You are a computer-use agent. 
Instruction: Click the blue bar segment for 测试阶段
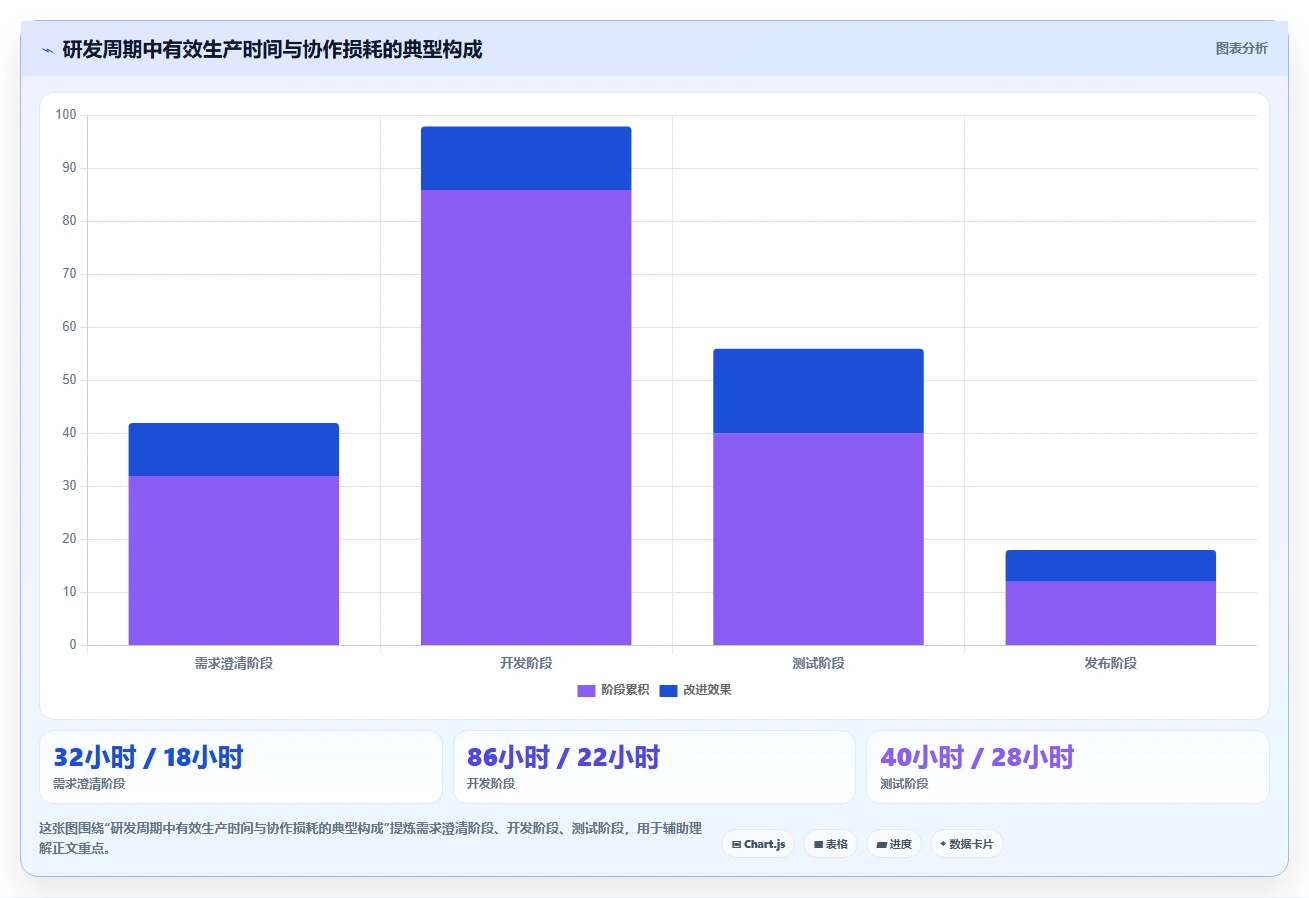818,391
